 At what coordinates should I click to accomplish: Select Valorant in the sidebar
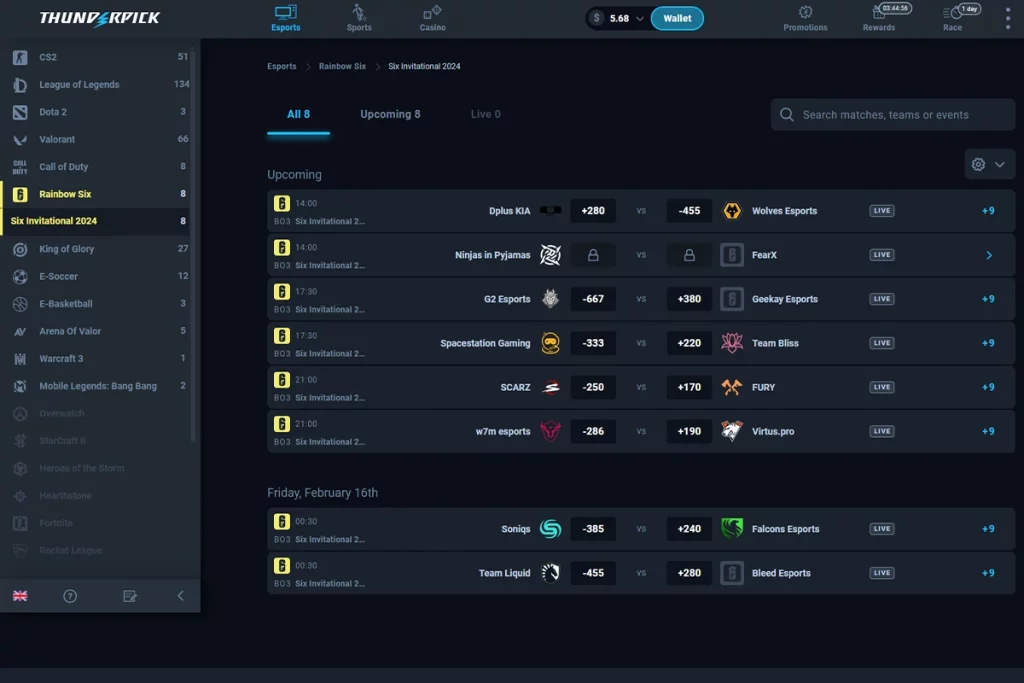(100, 139)
